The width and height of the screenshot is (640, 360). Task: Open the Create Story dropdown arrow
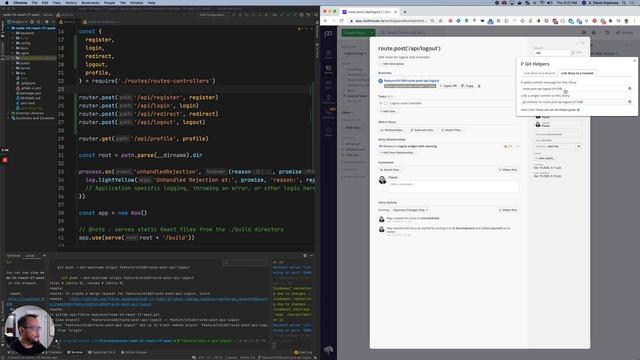tap(372, 33)
